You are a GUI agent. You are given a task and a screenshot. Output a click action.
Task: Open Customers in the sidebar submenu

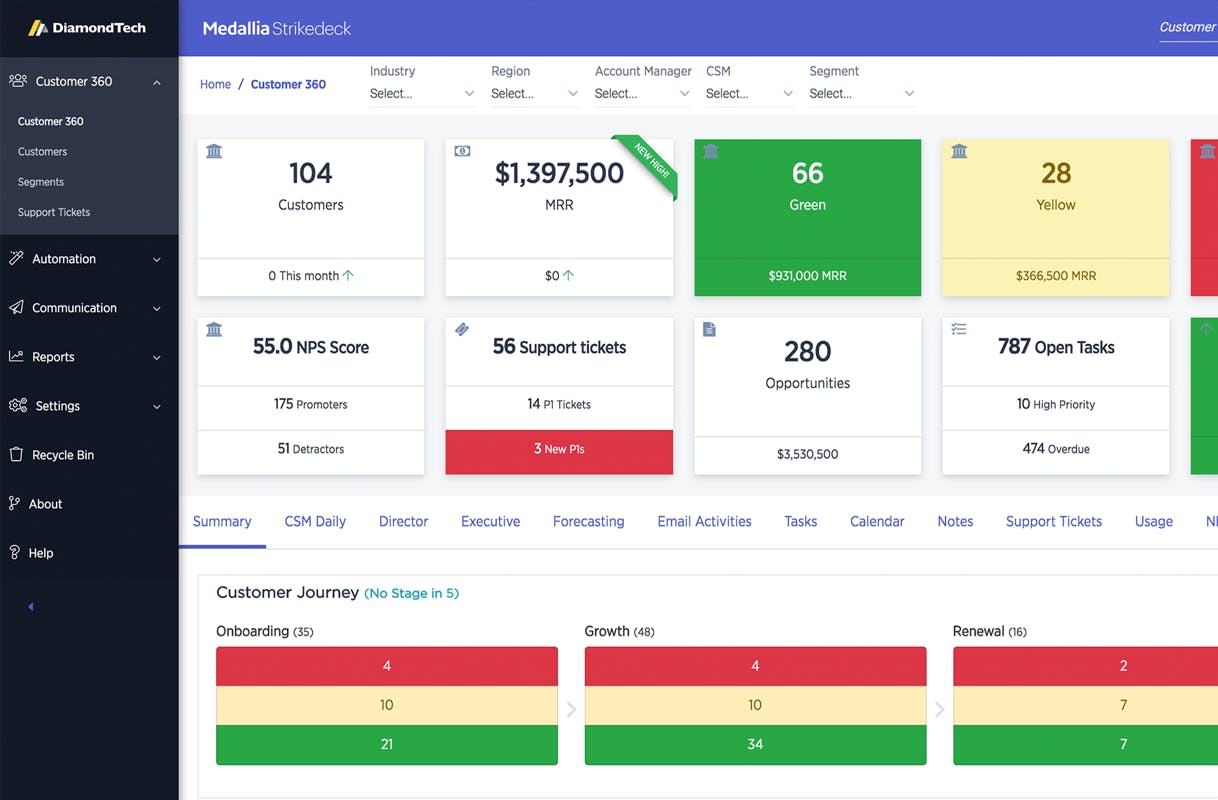pyautogui.click(x=43, y=151)
